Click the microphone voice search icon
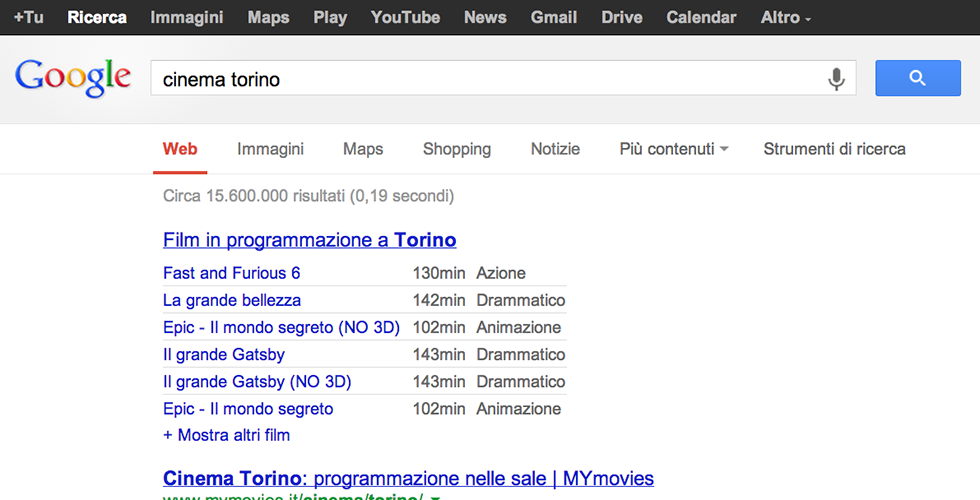 pos(837,79)
